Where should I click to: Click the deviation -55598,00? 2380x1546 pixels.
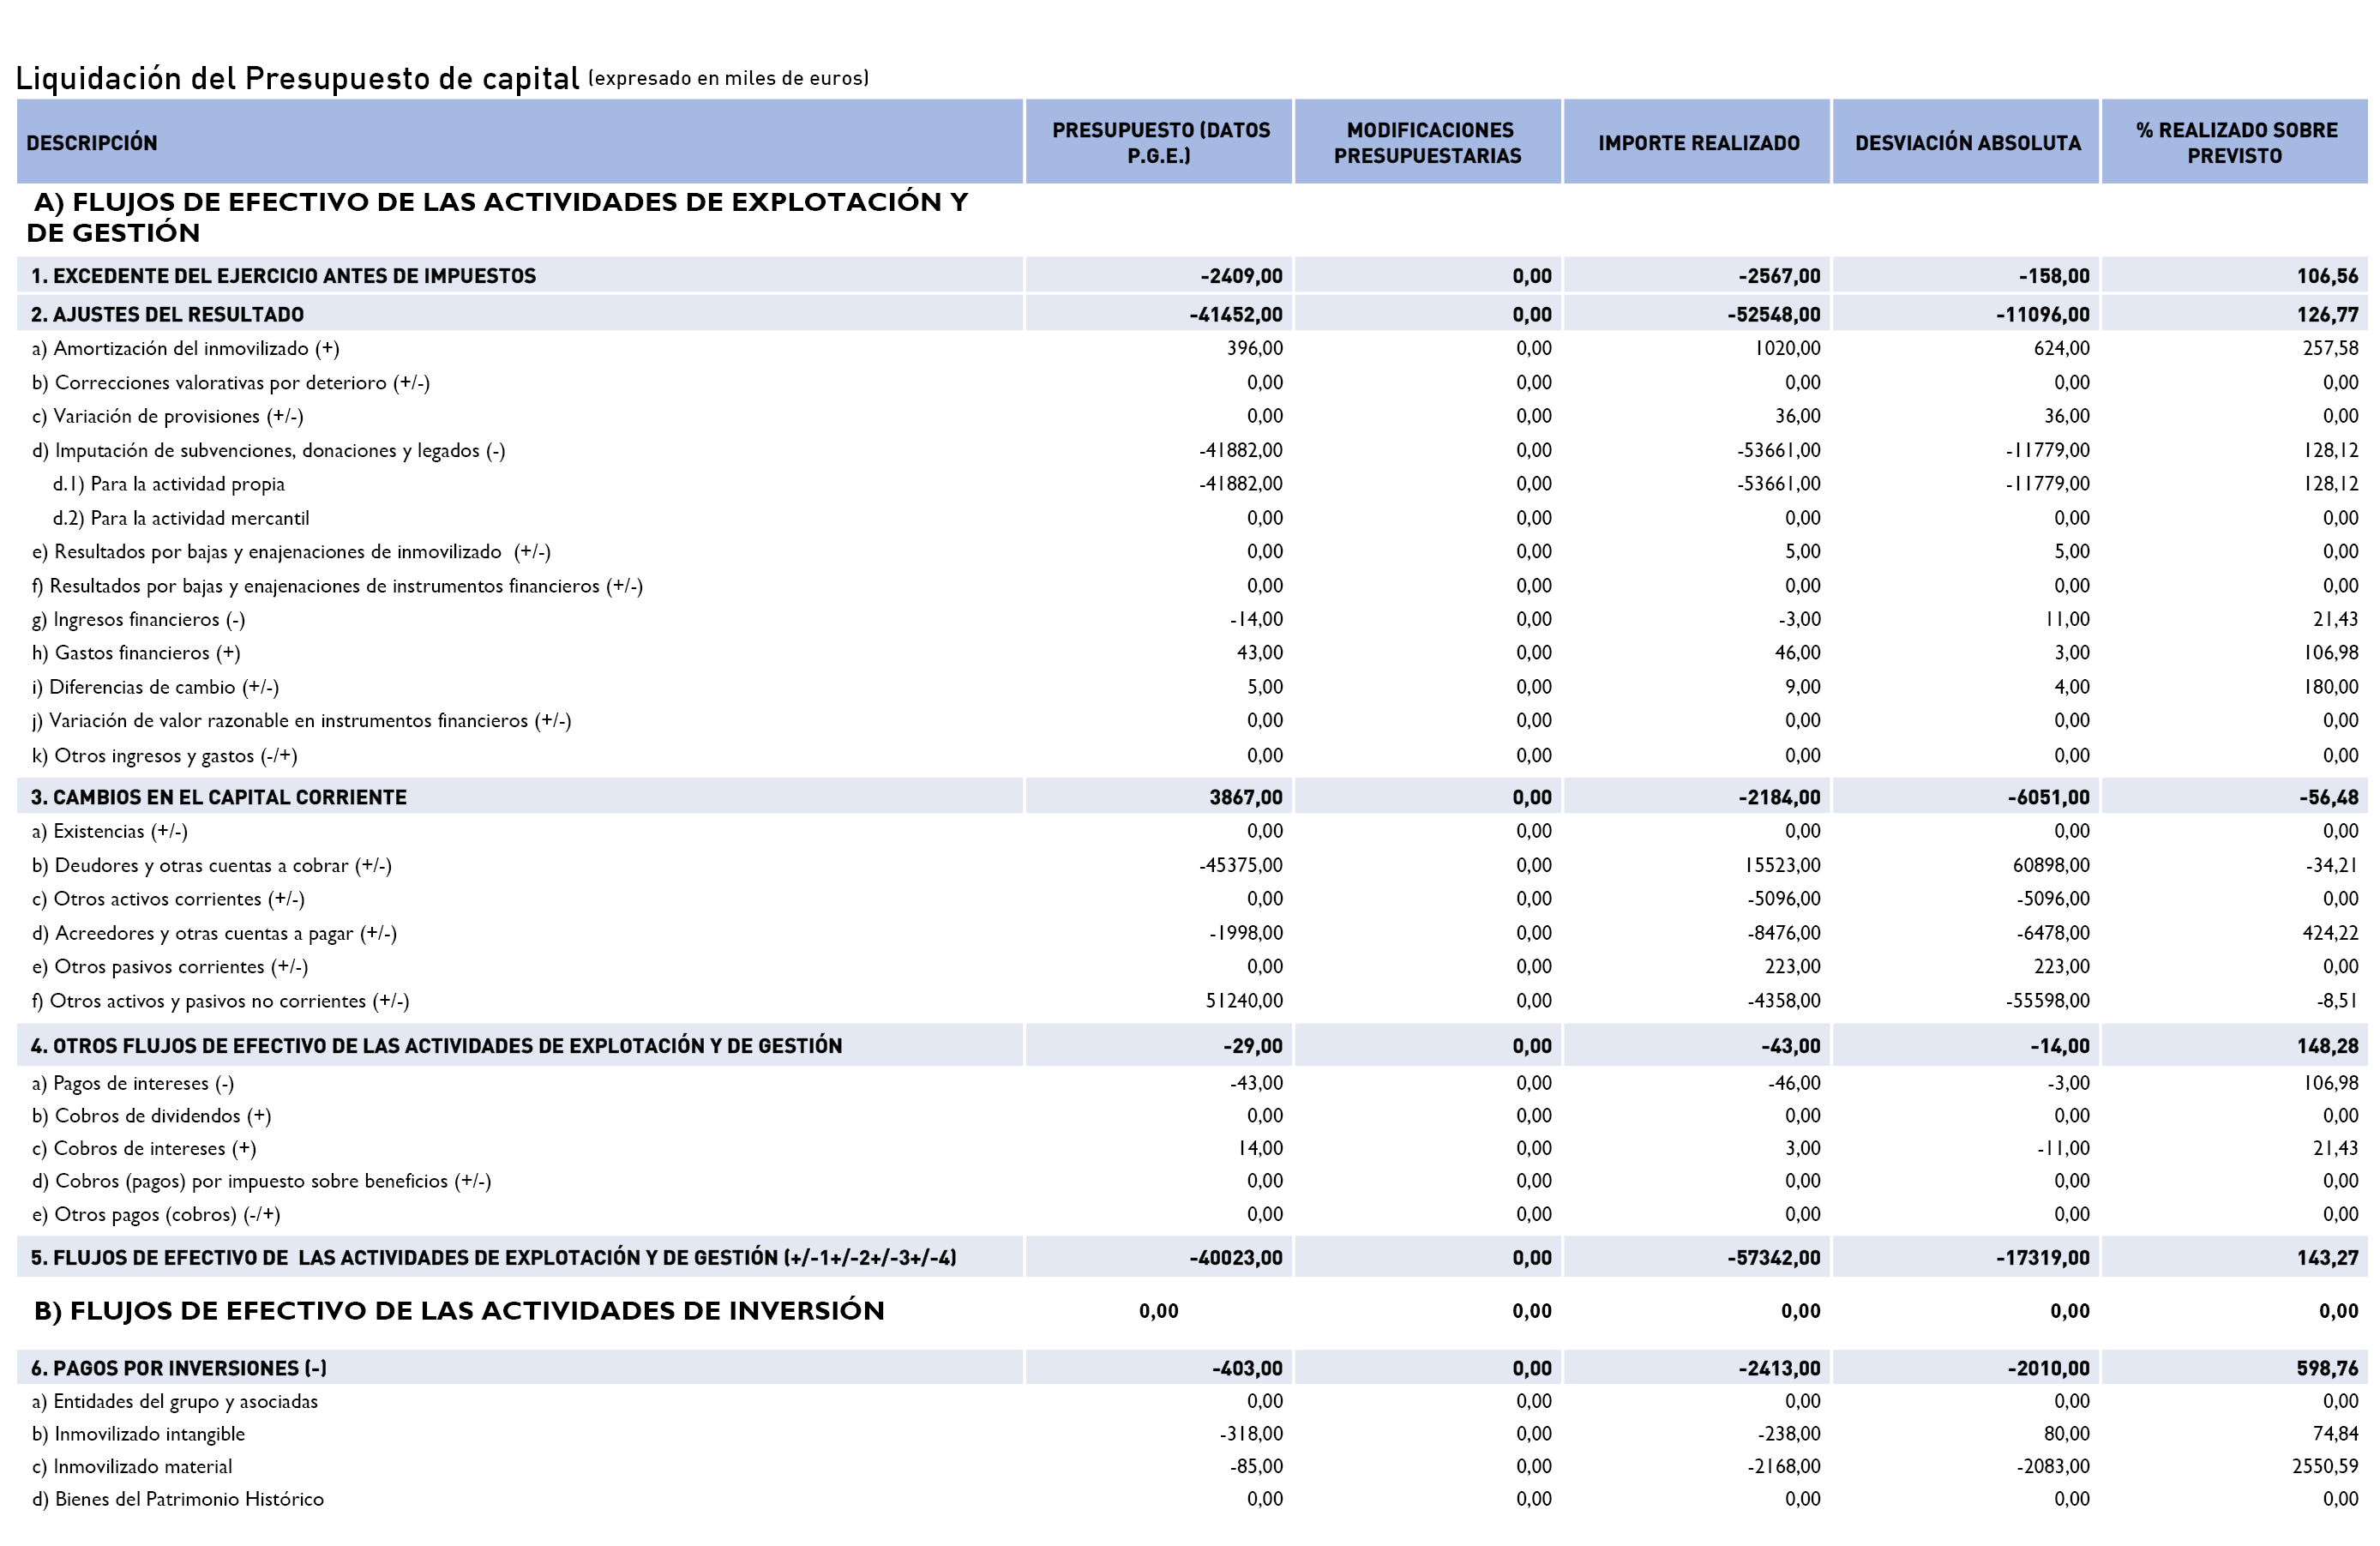[x=2047, y=1001]
